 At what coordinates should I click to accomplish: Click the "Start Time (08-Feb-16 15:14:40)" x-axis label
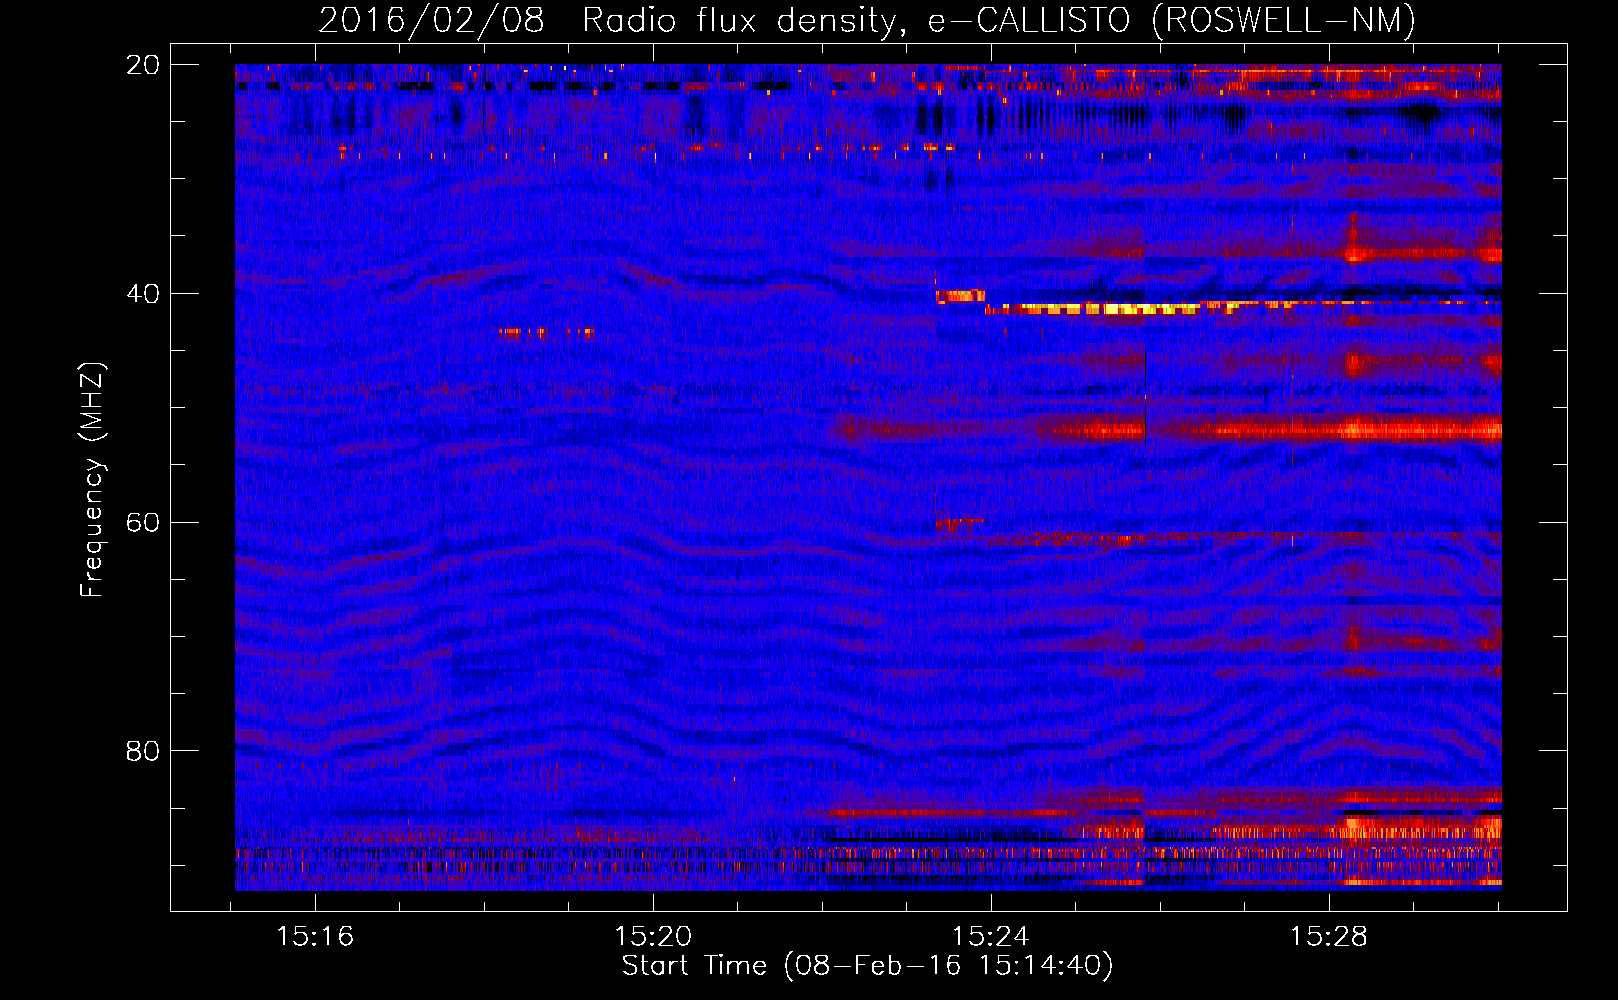[x=867, y=966]
